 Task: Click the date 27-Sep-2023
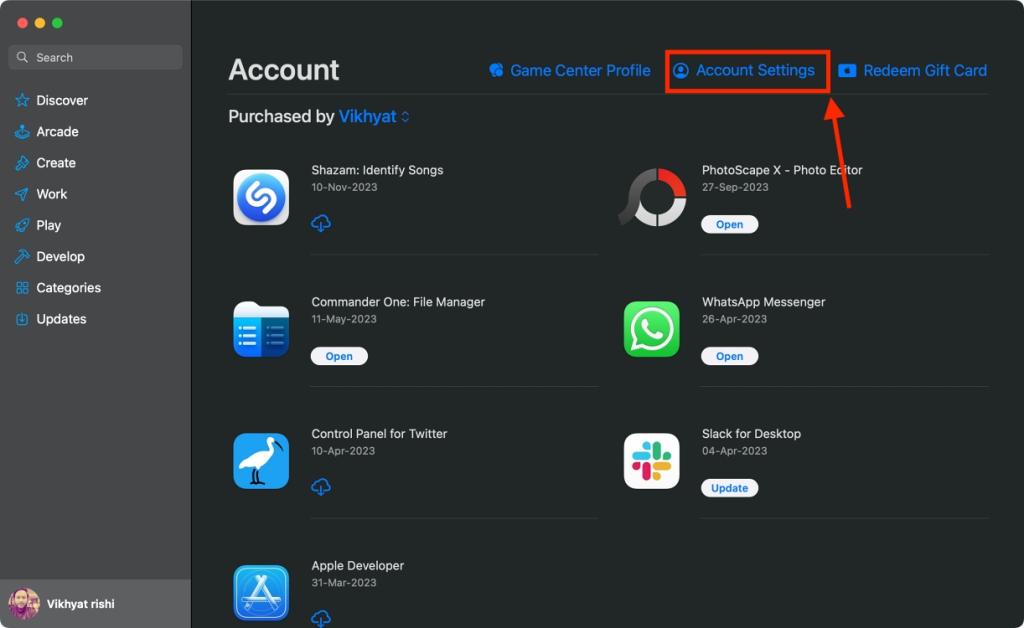(x=735, y=187)
